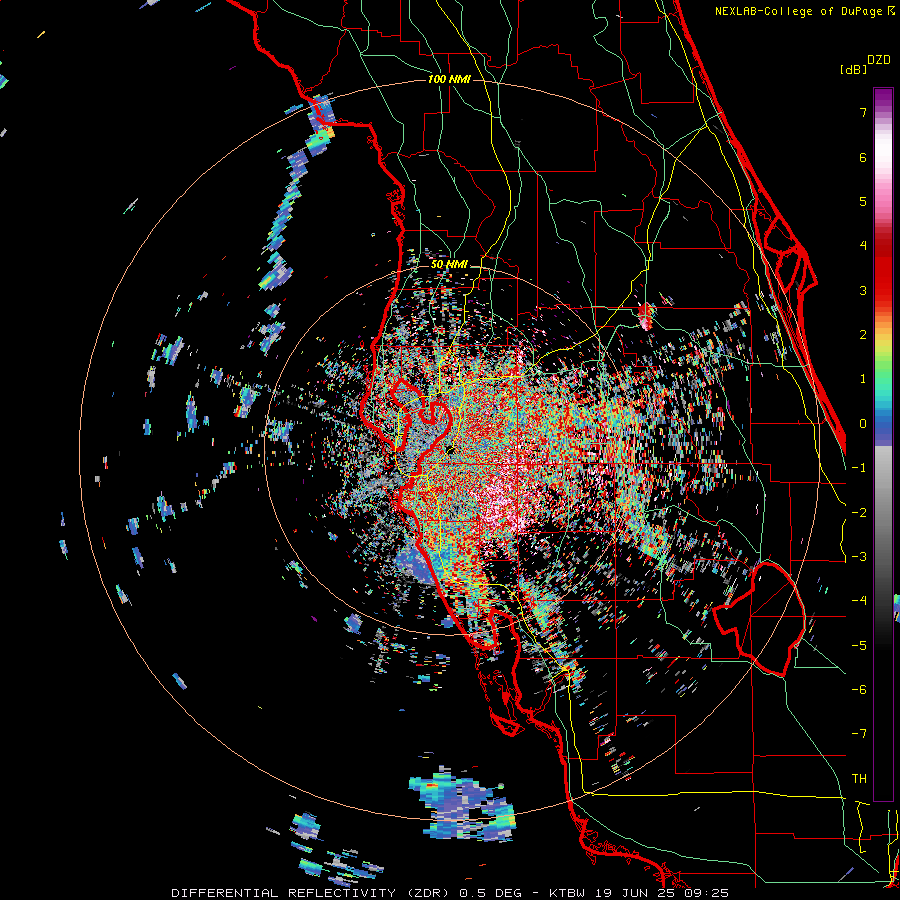Viewport: 900px width, 900px height.
Task: Click the -2 value on the scale
Action: pyautogui.click(x=859, y=513)
